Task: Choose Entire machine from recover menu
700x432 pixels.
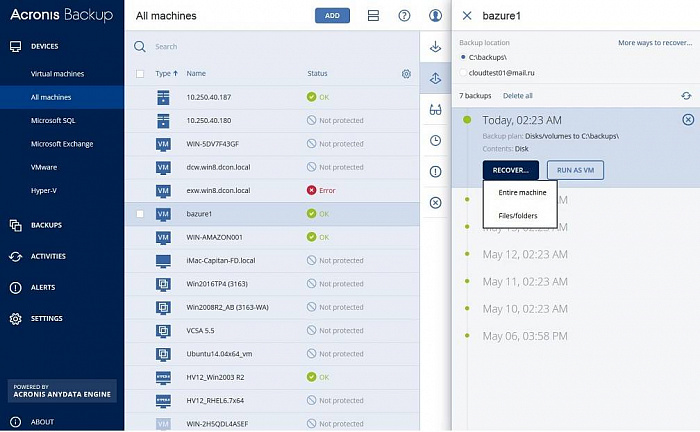Action: pos(521,192)
